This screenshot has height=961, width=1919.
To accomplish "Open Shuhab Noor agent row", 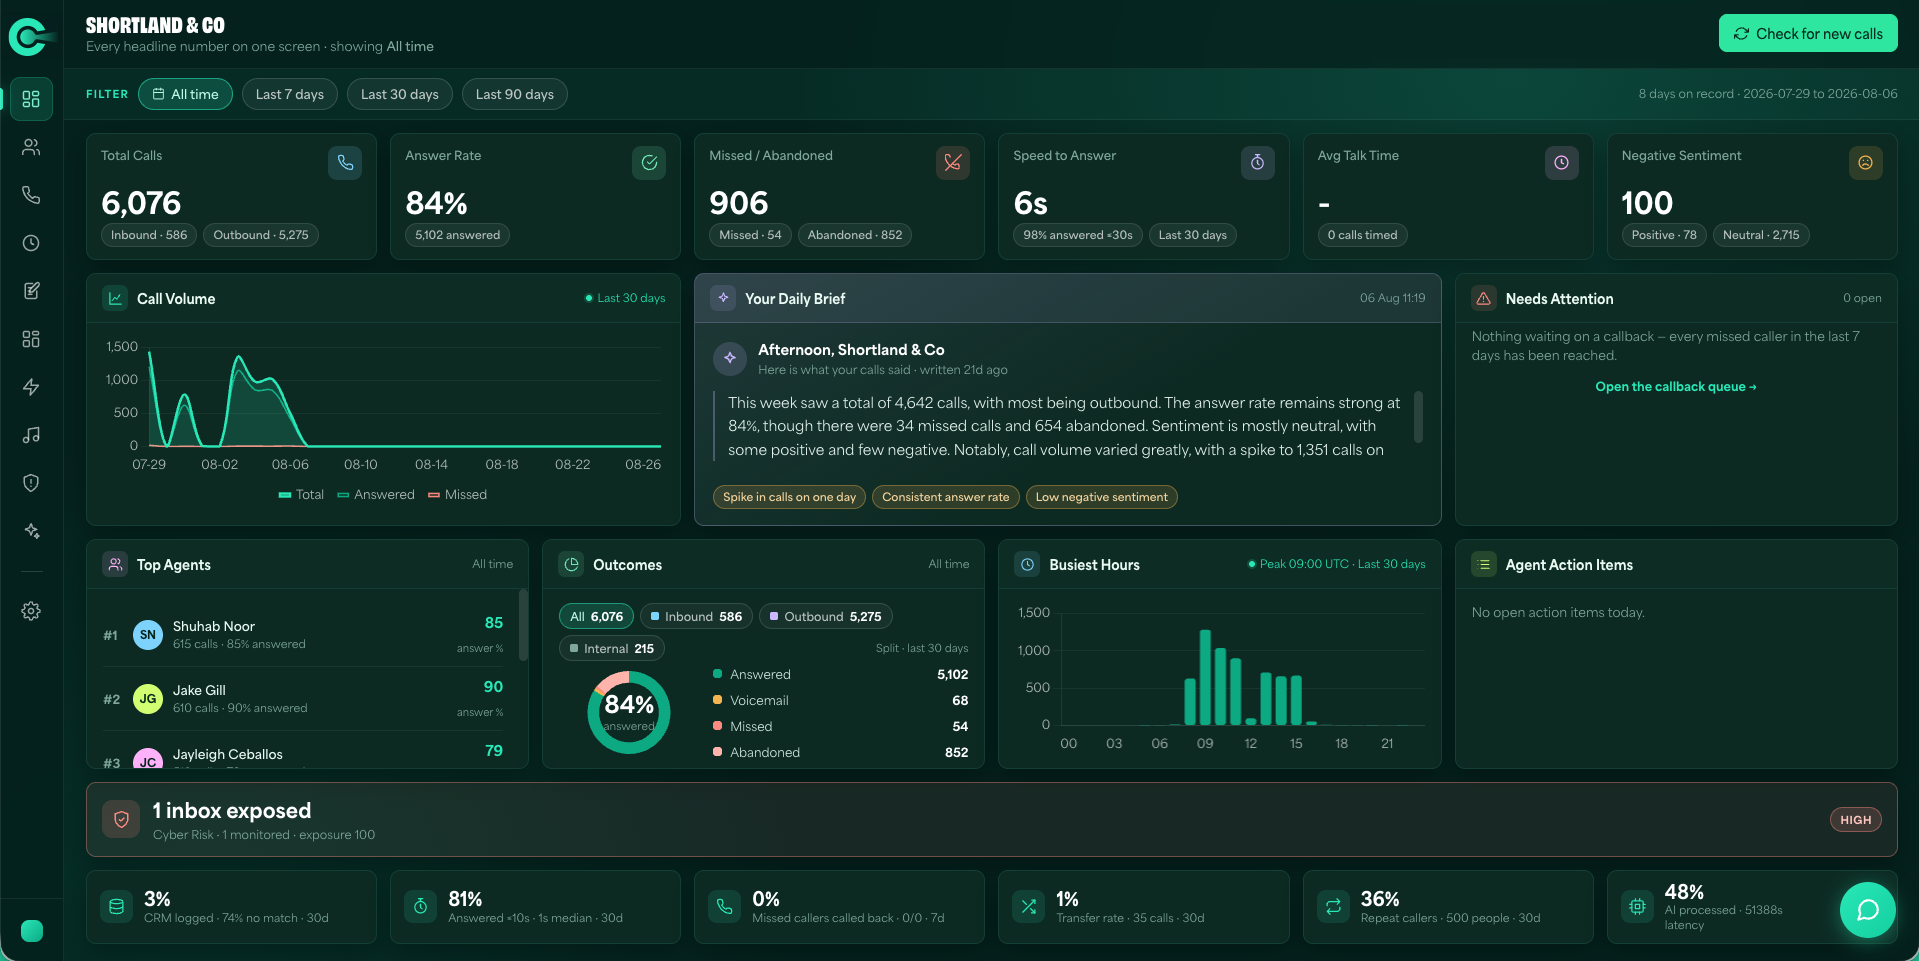I will point(304,634).
